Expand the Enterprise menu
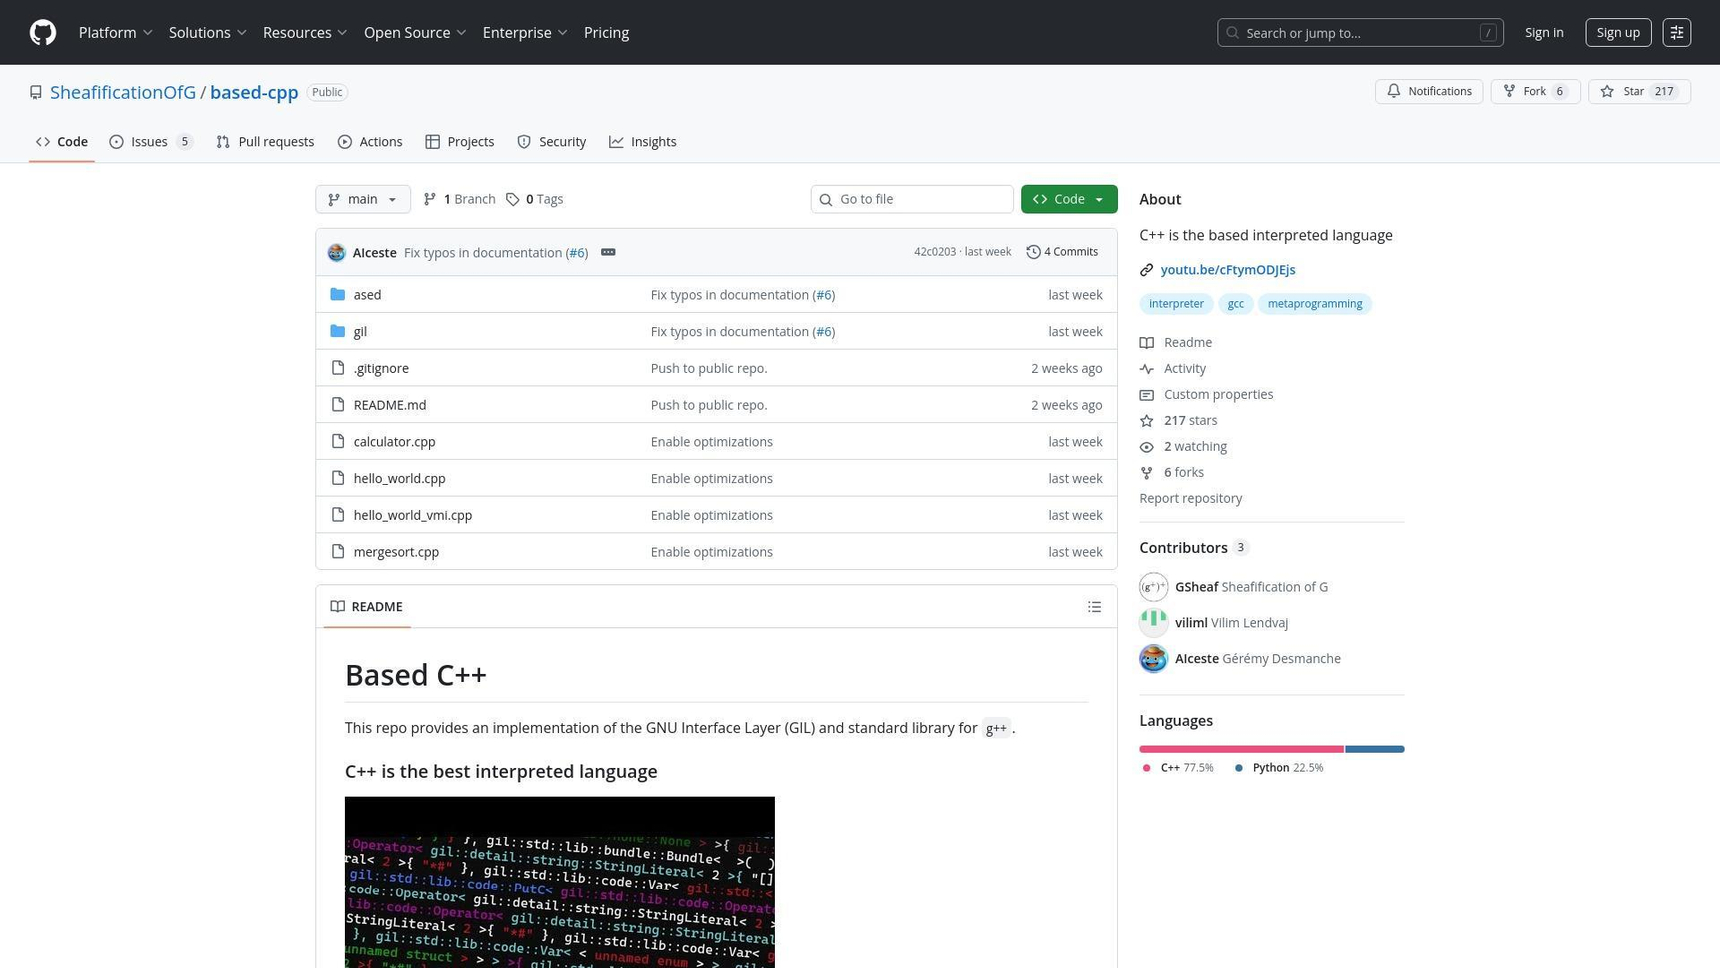Screen dimensions: 1720x968 525,33
